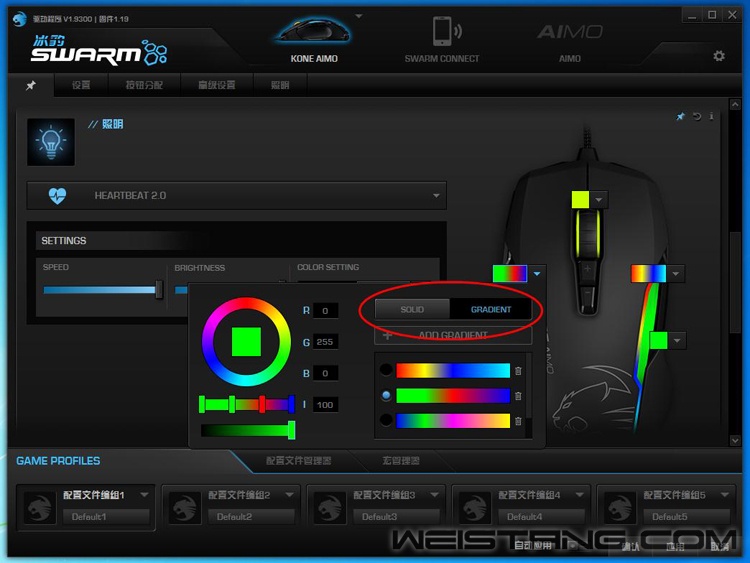Click the I intensity field showing 100

325,405
